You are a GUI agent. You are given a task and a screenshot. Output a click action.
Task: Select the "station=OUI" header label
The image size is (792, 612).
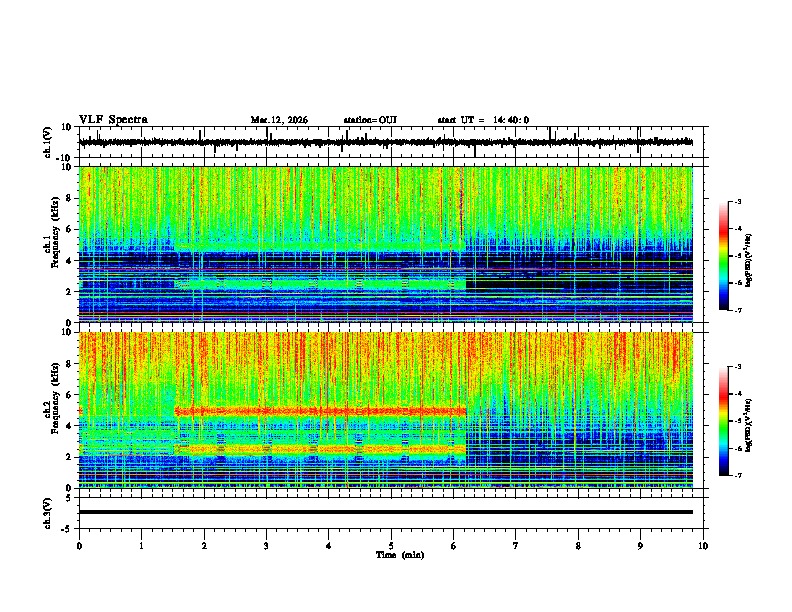370,120
